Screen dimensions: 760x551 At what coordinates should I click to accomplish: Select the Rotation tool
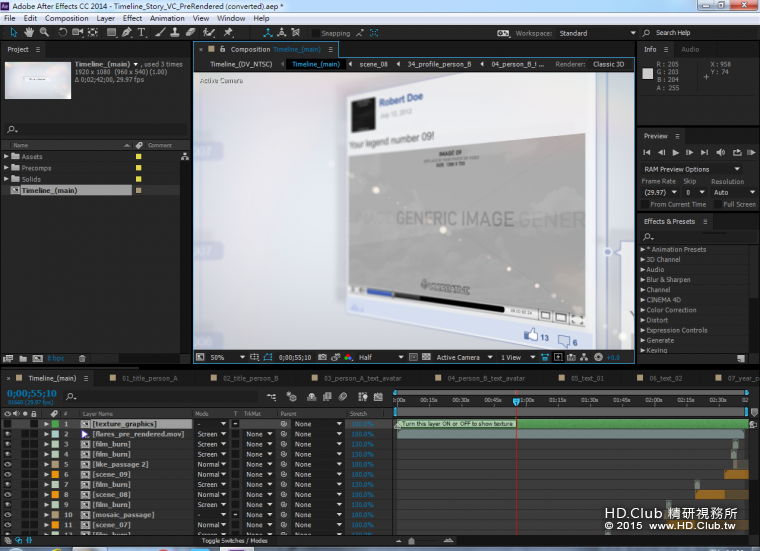pyautogui.click(x=62, y=33)
